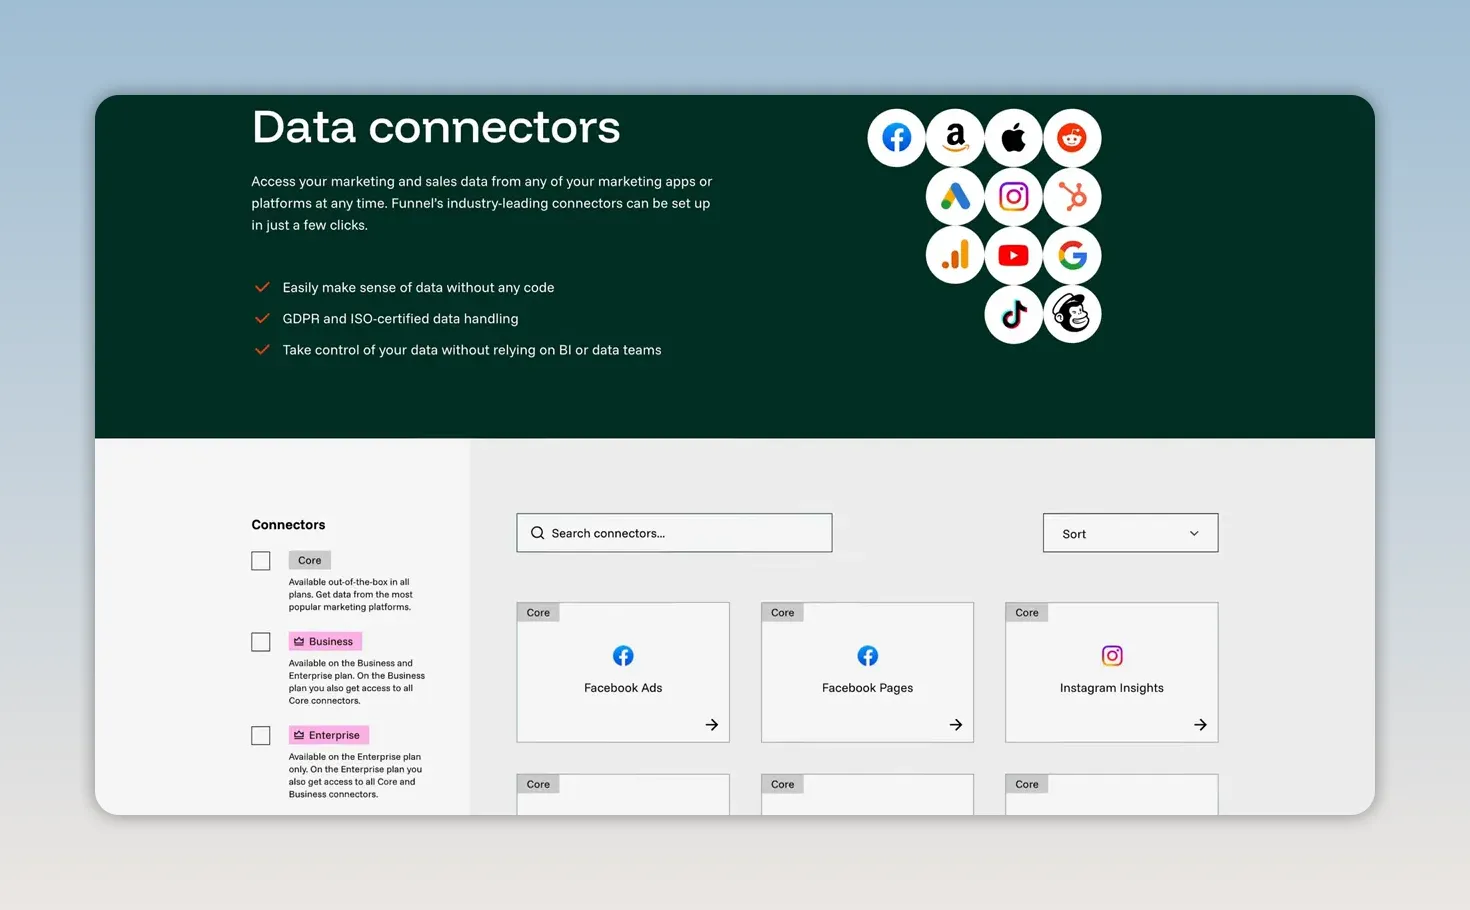Click the Google Ads logo circle
This screenshot has width=1470, height=910.
[x=955, y=196]
